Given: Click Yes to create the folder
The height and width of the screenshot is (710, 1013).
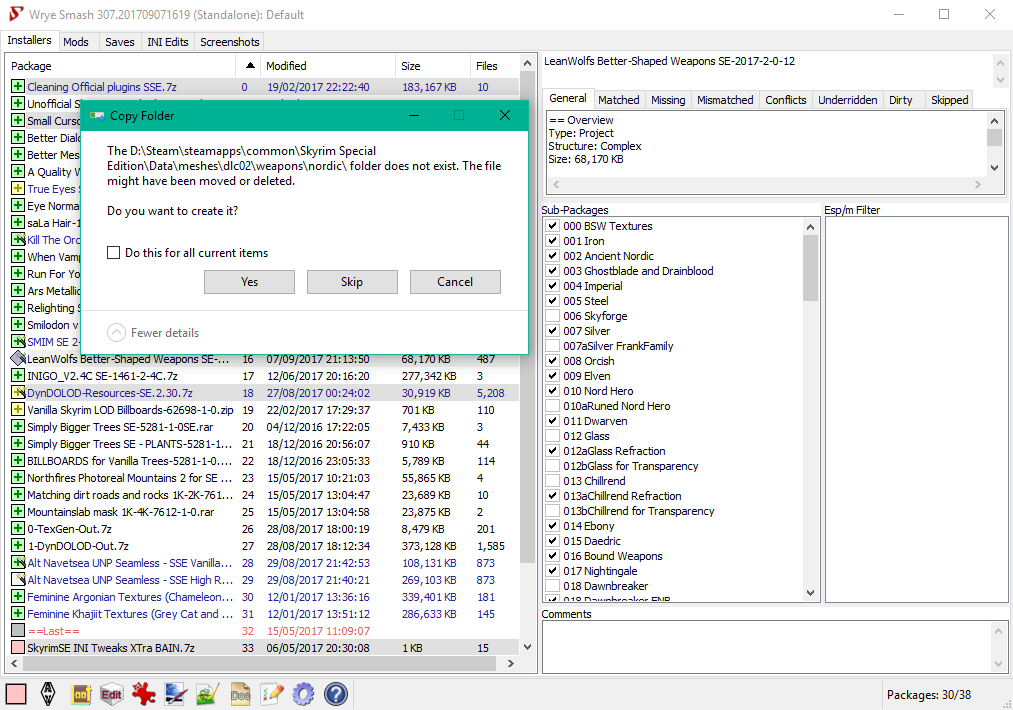Looking at the screenshot, I should click(x=249, y=282).
